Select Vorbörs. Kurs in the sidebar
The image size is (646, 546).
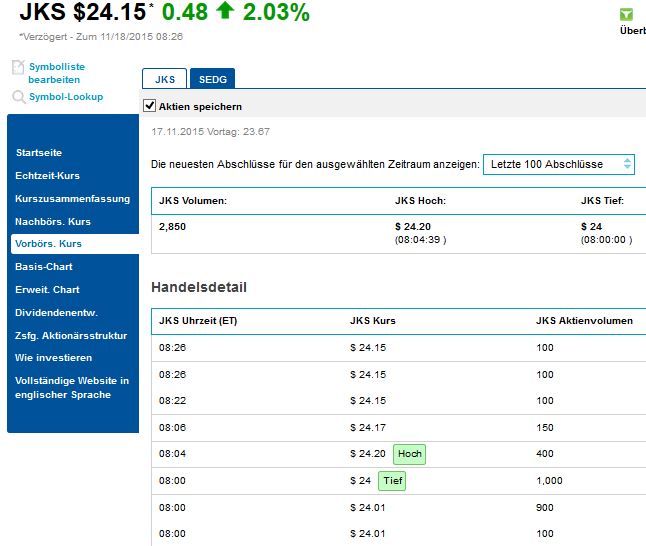75,244
